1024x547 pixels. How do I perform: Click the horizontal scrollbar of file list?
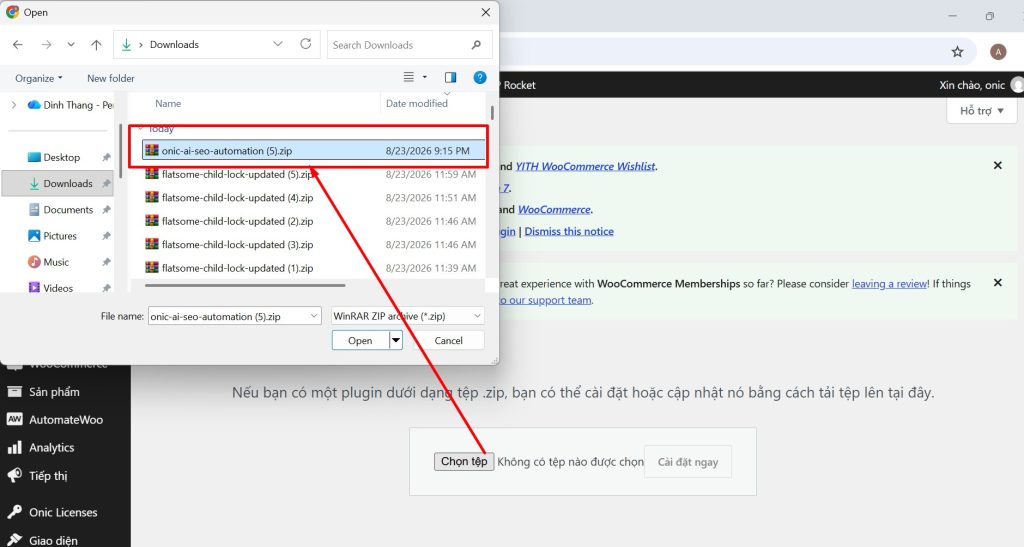pos(245,285)
